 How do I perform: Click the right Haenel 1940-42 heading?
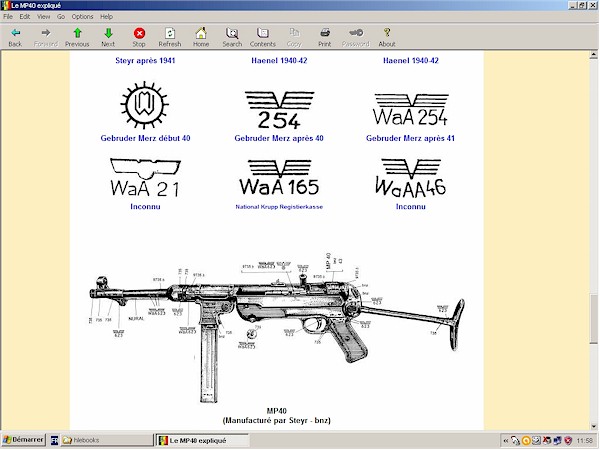pyautogui.click(x=411, y=60)
